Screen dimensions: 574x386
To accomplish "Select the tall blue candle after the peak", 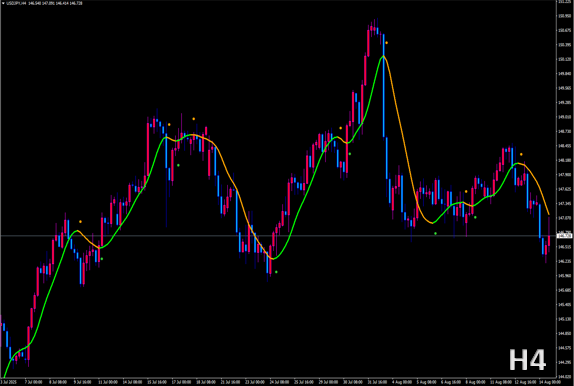I will (384, 86).
